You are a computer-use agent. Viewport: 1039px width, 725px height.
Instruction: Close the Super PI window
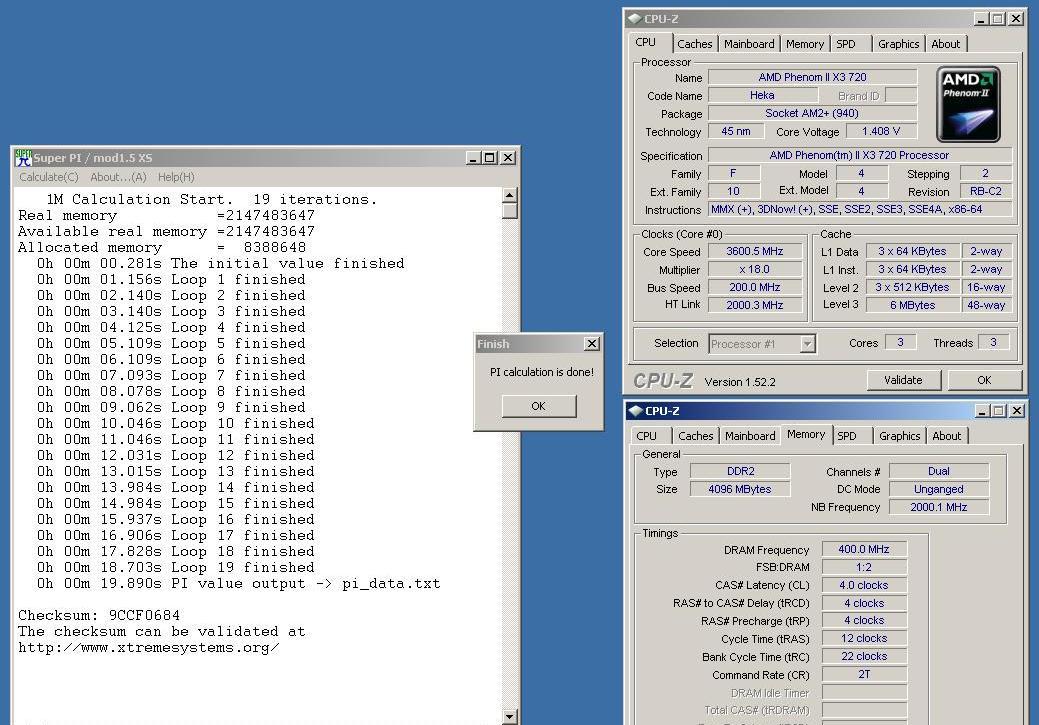click(x=508, y=158)
